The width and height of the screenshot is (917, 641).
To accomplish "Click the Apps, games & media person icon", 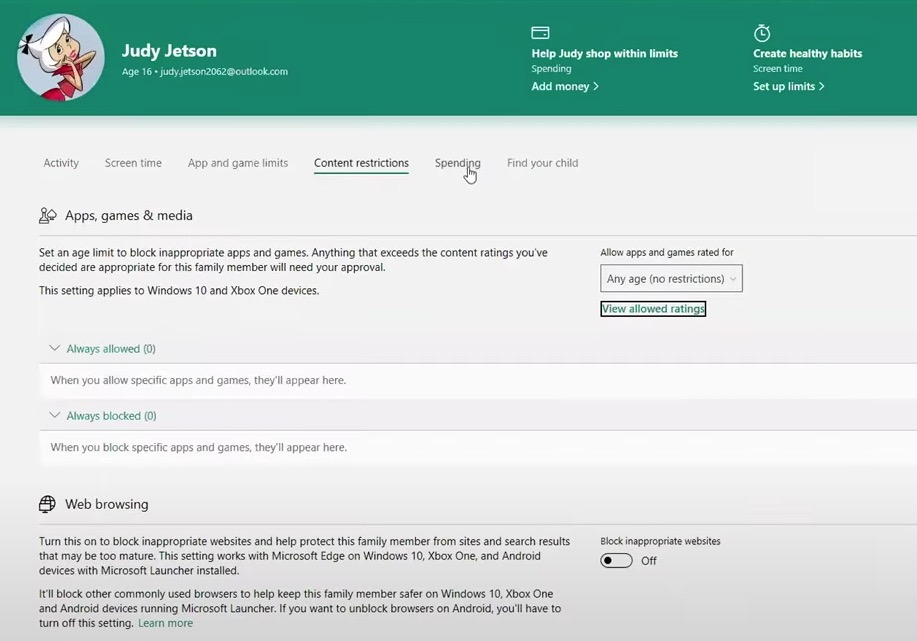I will [47, 214].
